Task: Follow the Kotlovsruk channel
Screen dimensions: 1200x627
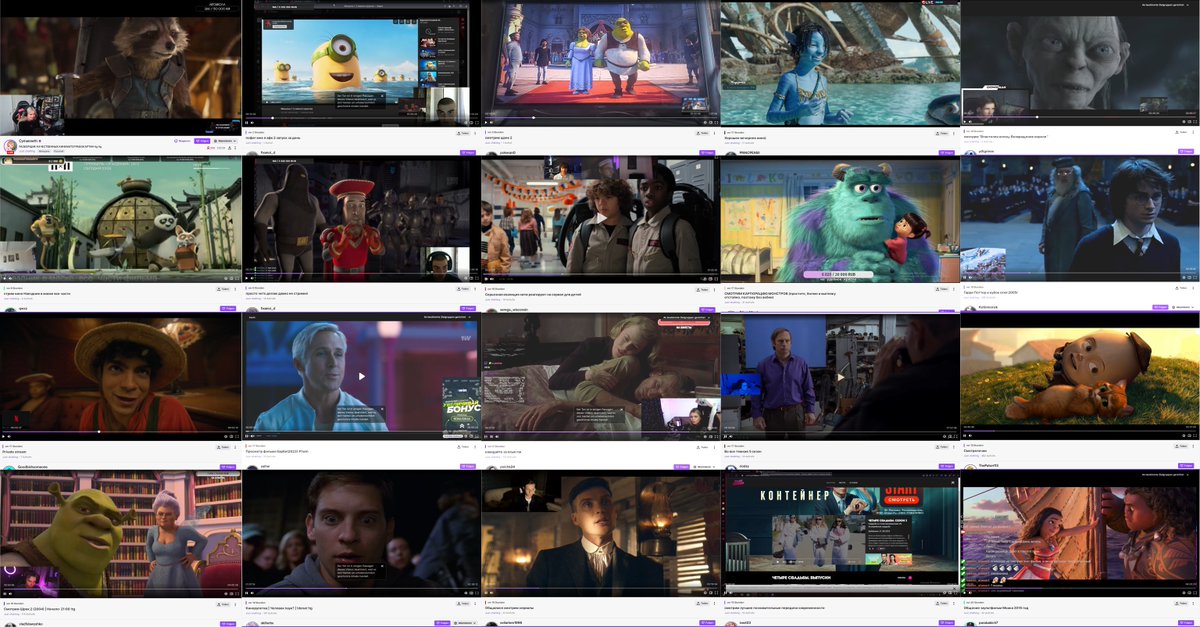Action: [x=1160, y=307]
